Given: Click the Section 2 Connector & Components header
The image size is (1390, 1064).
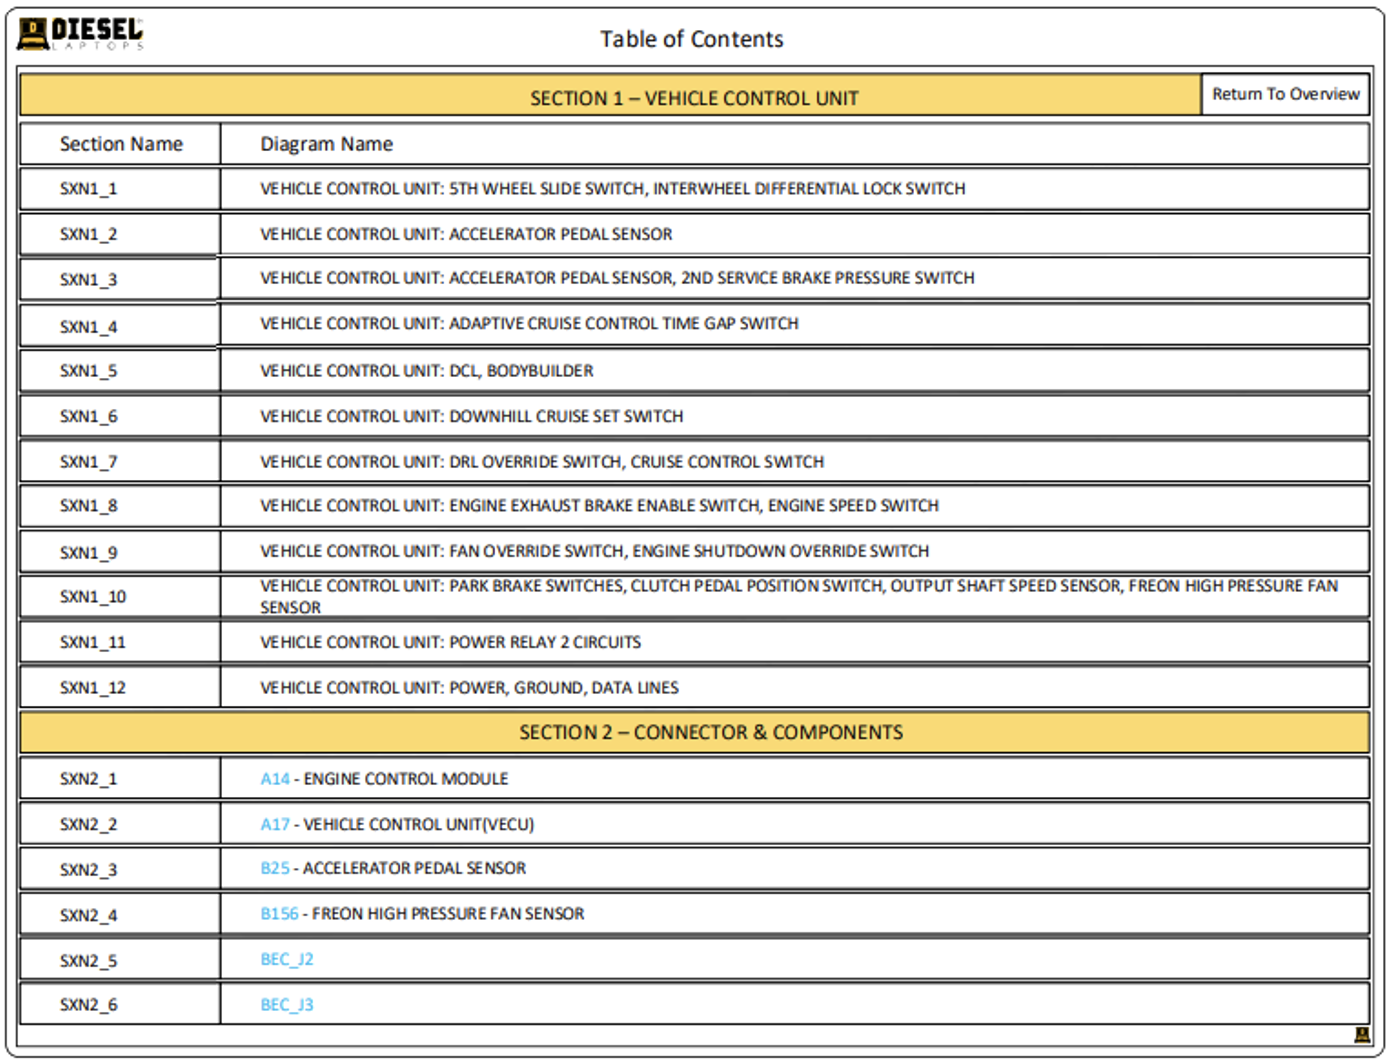Looking at the screenshot, I should 710,732.
